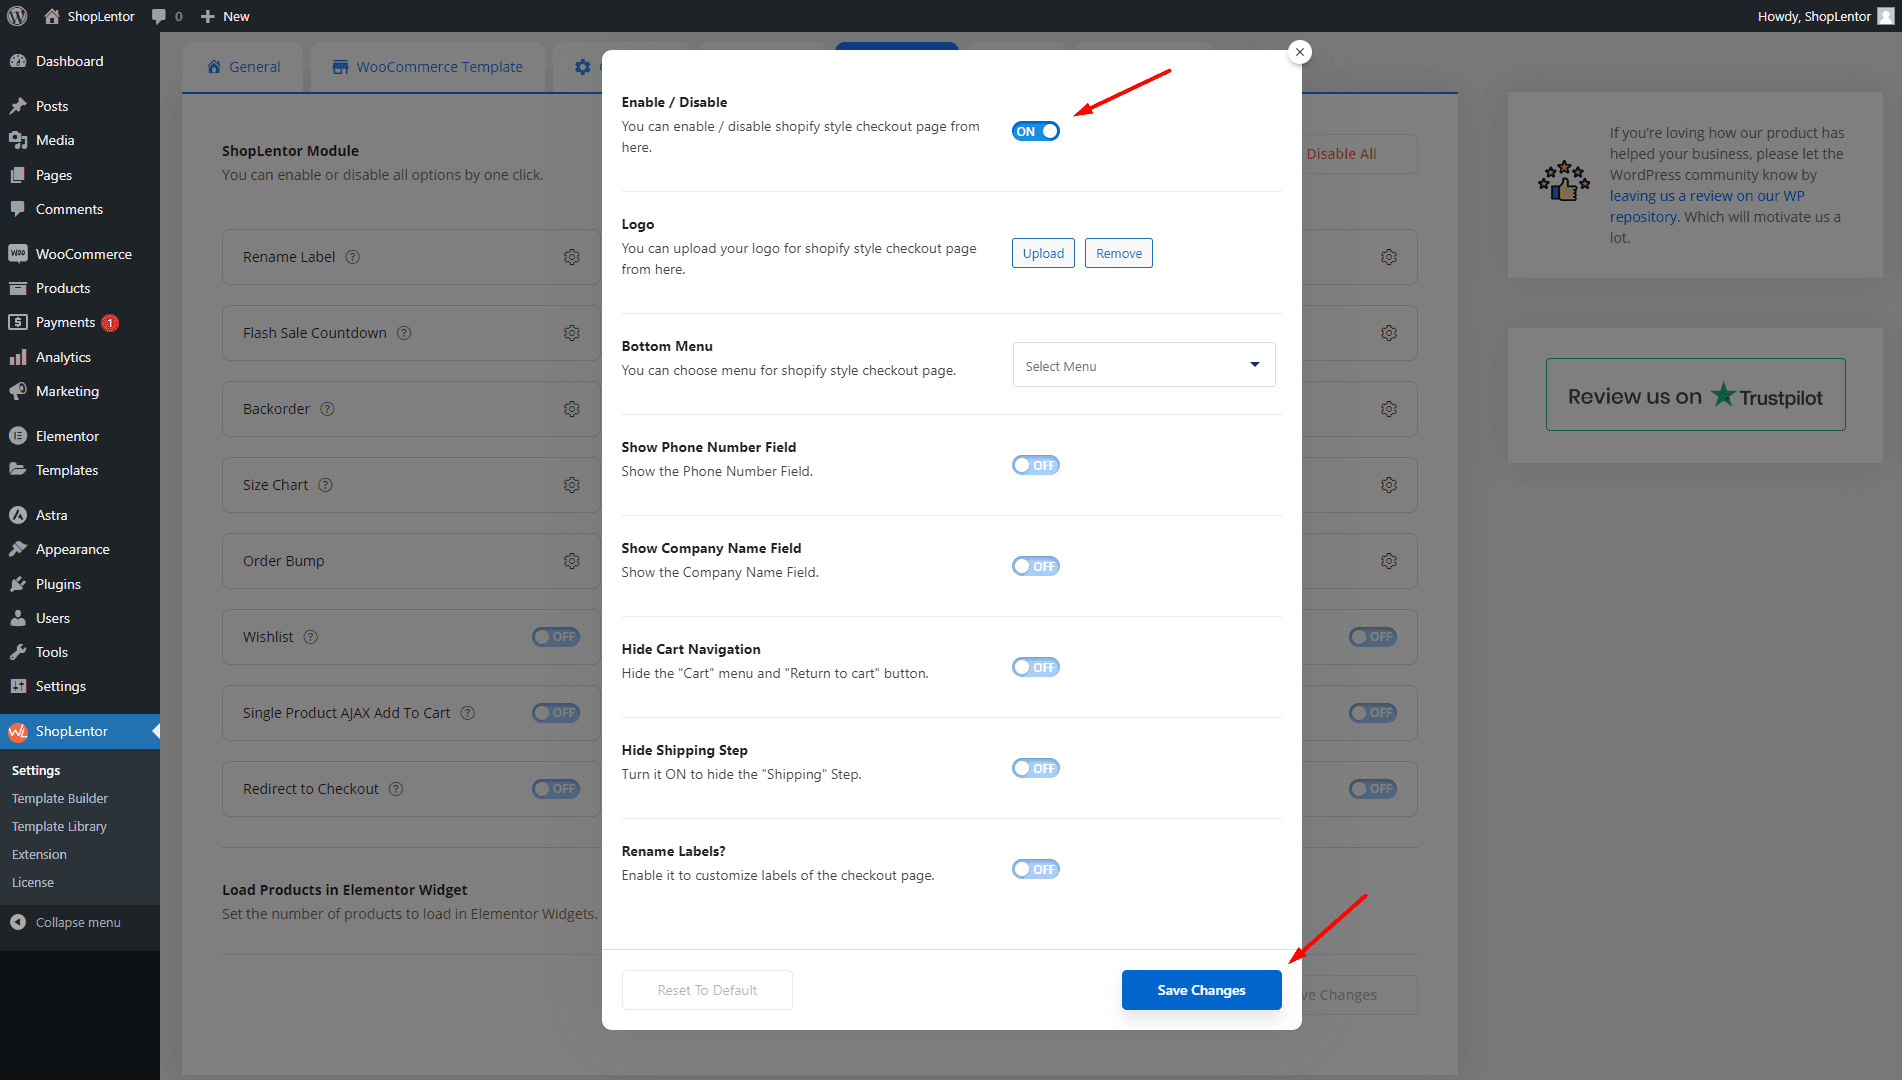The image size is (1902, 1080).
Task: Turn off the Enable / Disable switch
Action: tap(1035, 132)
